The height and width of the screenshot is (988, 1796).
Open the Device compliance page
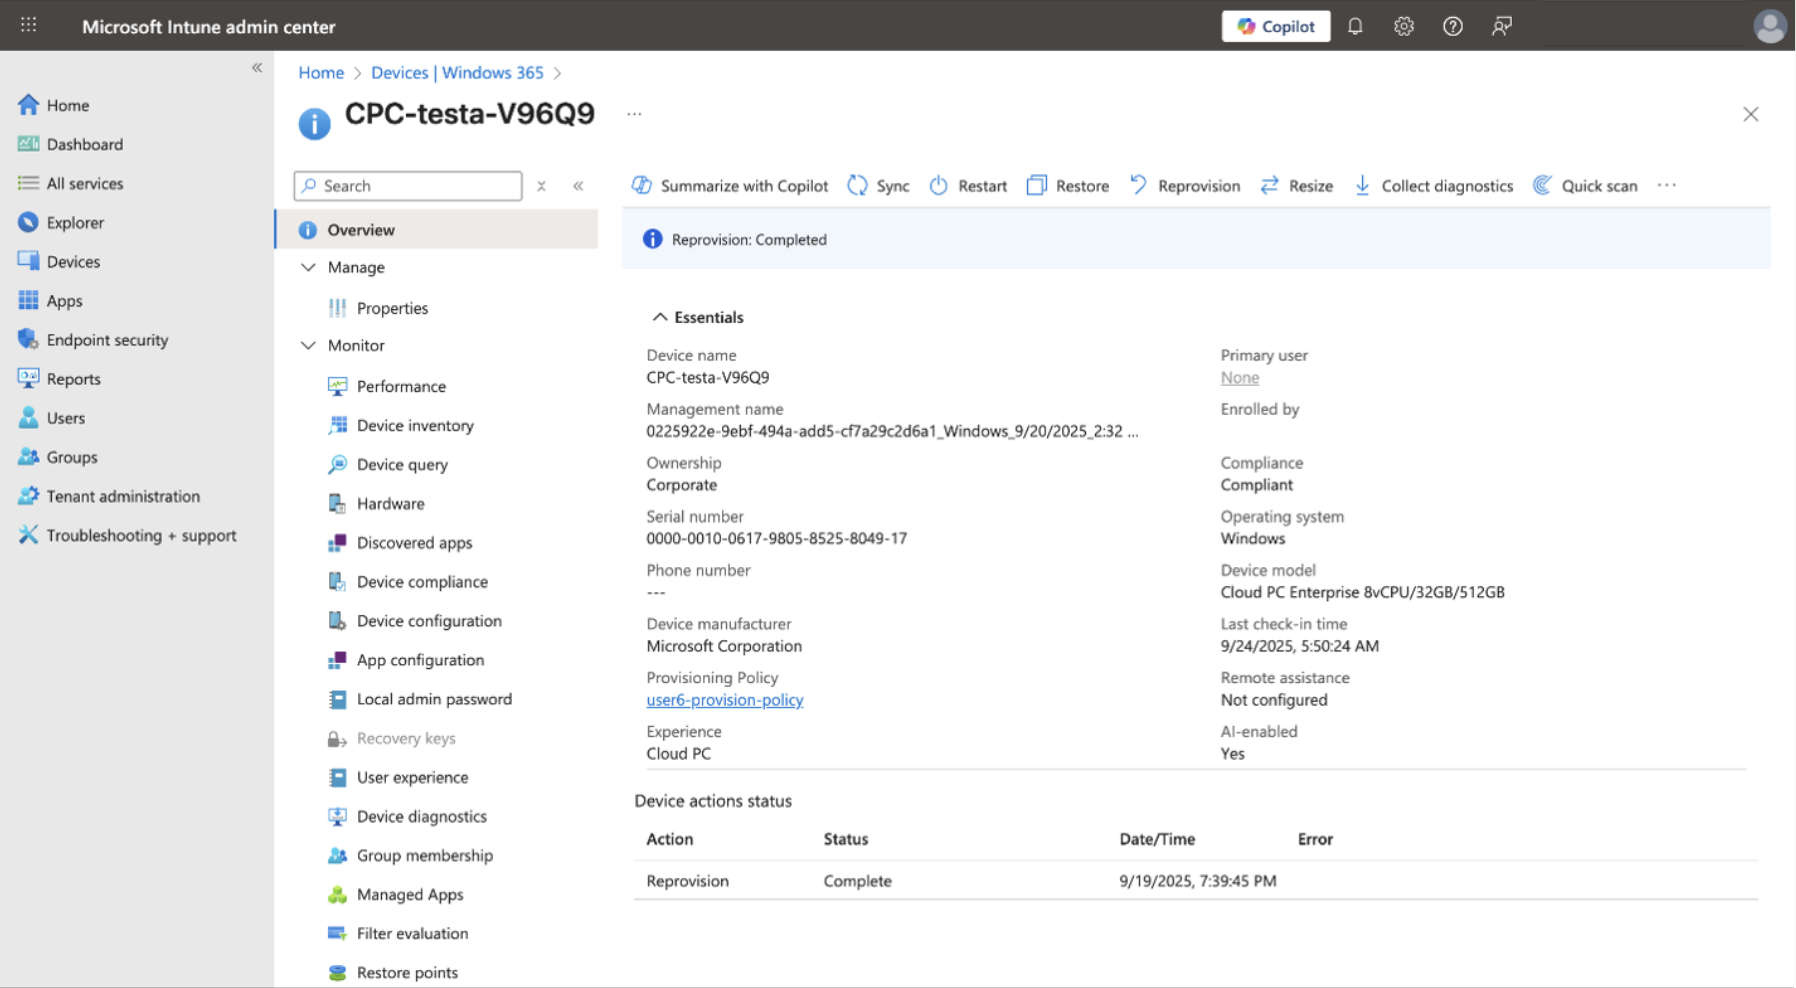pos(421,581)
